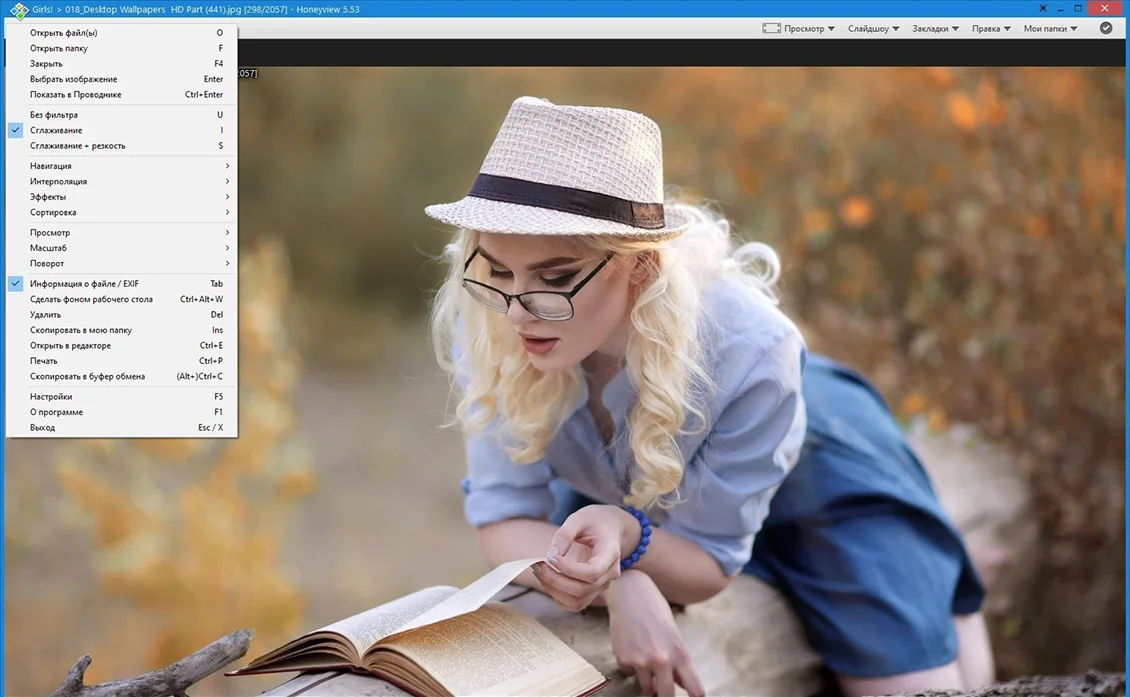Click the round checkmark icon in the toolbar

[x=1105, y=28]
